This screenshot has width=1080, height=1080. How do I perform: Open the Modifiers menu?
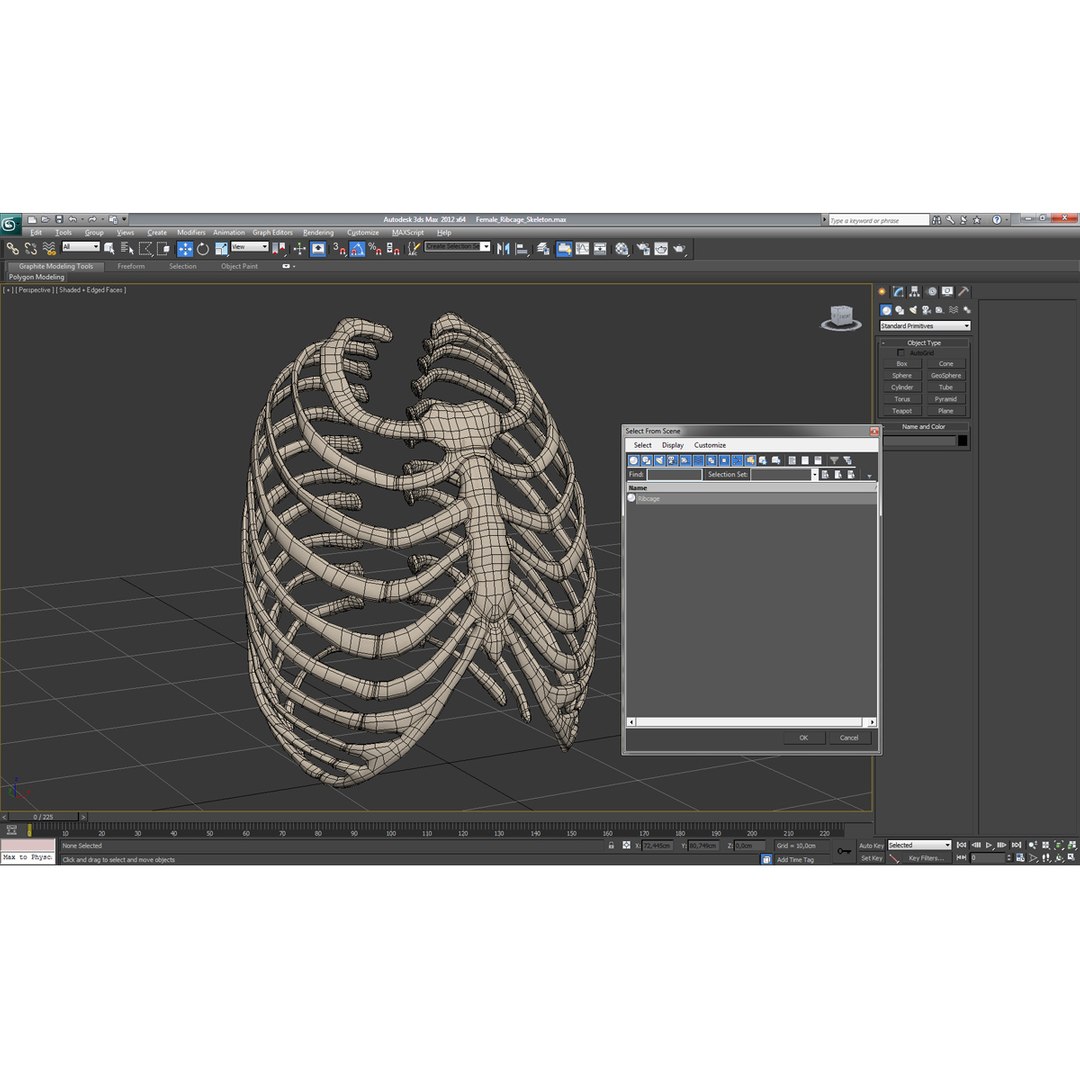(191, 233)
